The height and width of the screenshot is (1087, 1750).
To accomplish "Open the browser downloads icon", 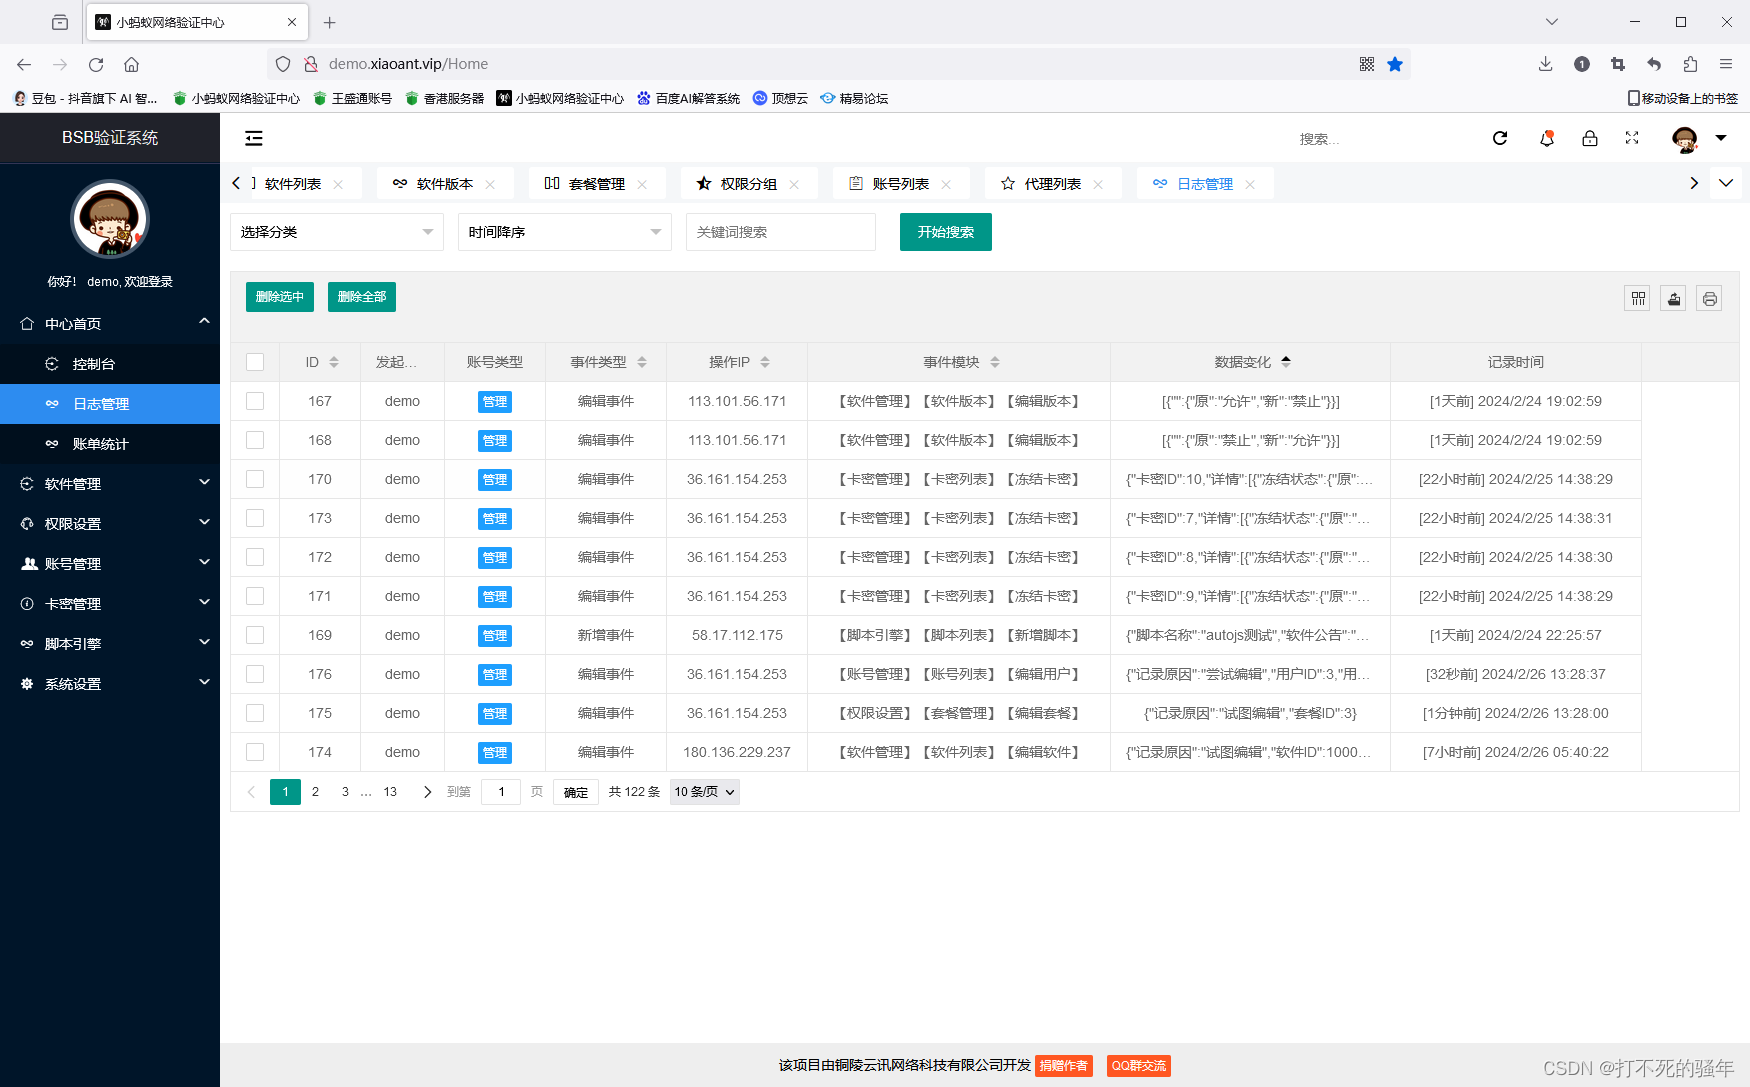I will 1545,64.
